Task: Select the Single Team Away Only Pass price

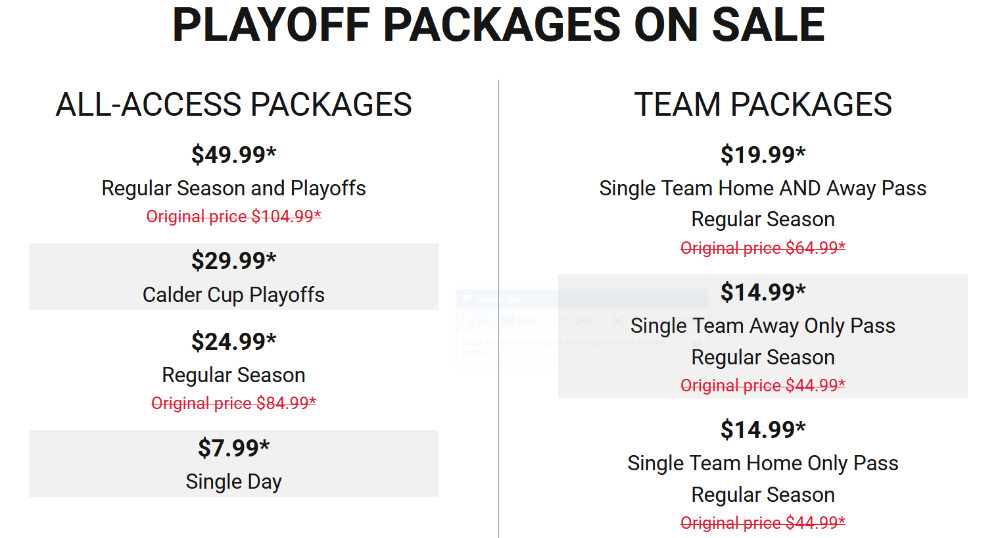Action: [x=763, y=292]
